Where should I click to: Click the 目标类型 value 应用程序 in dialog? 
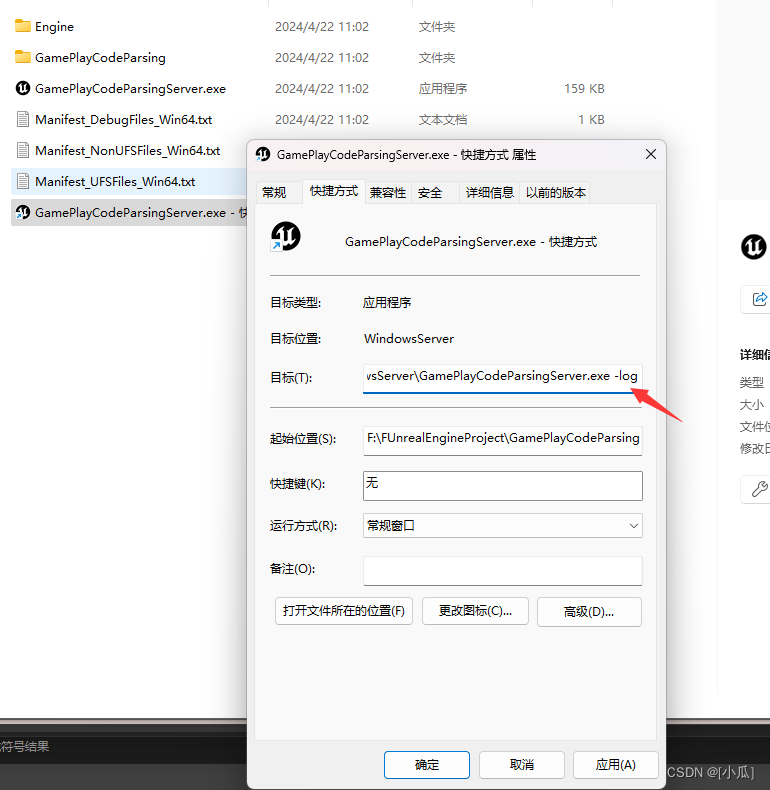(x=387, y=302)
